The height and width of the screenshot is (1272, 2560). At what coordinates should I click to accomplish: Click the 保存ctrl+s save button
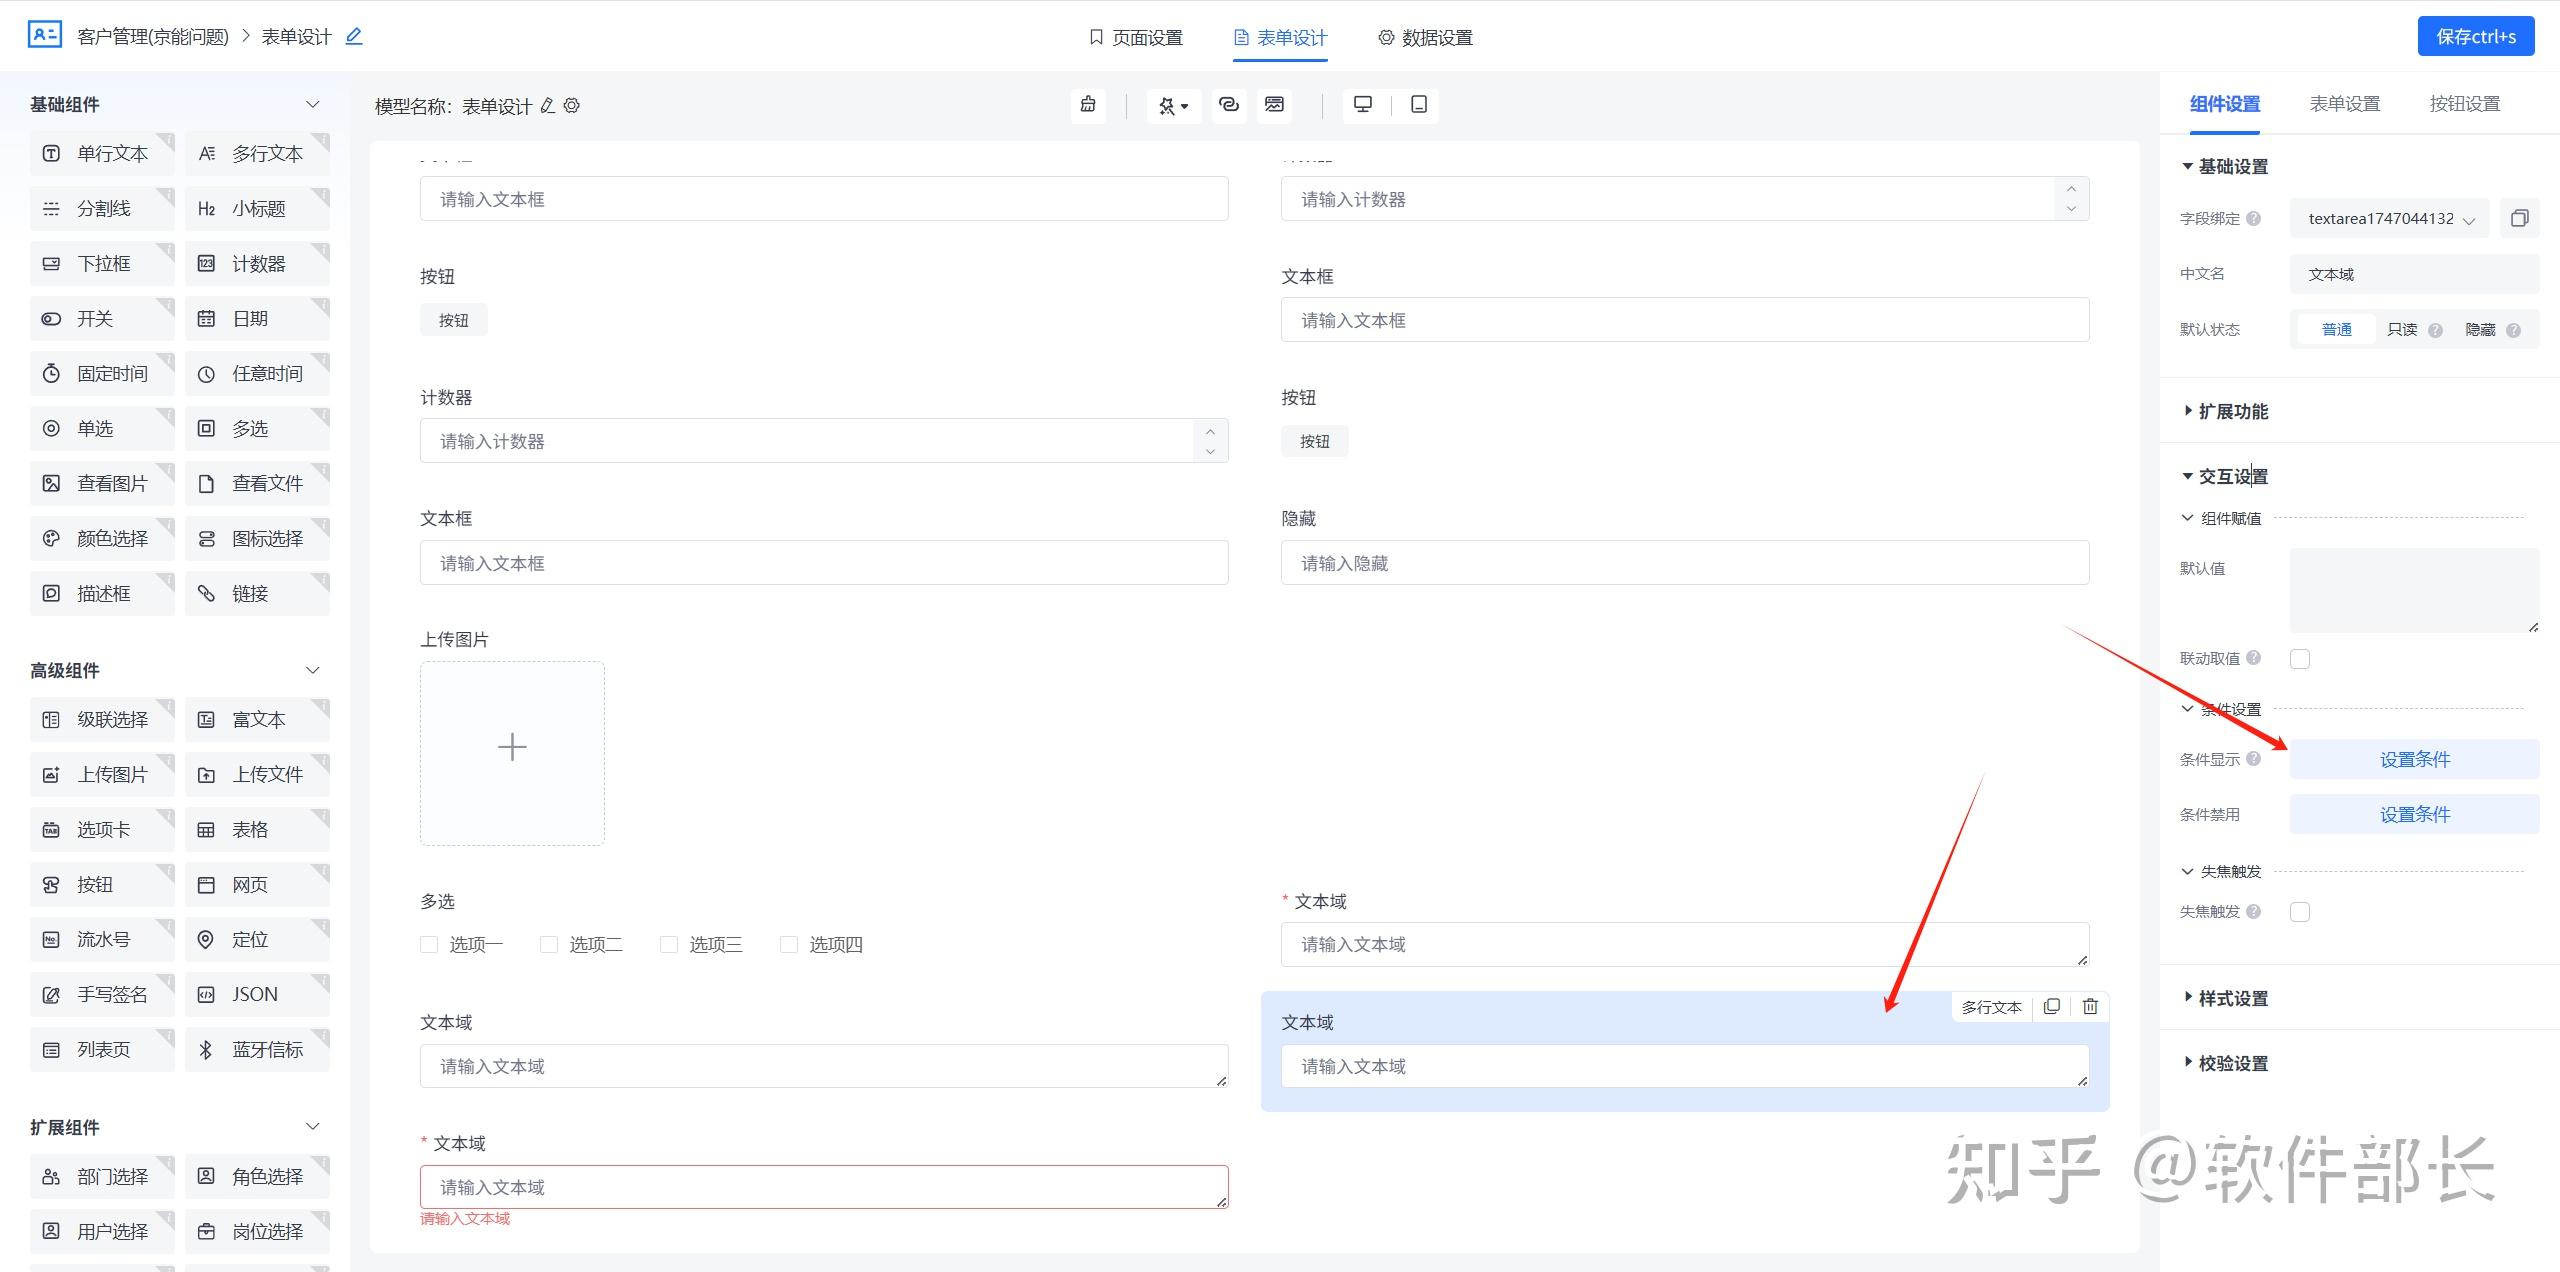2477,35
